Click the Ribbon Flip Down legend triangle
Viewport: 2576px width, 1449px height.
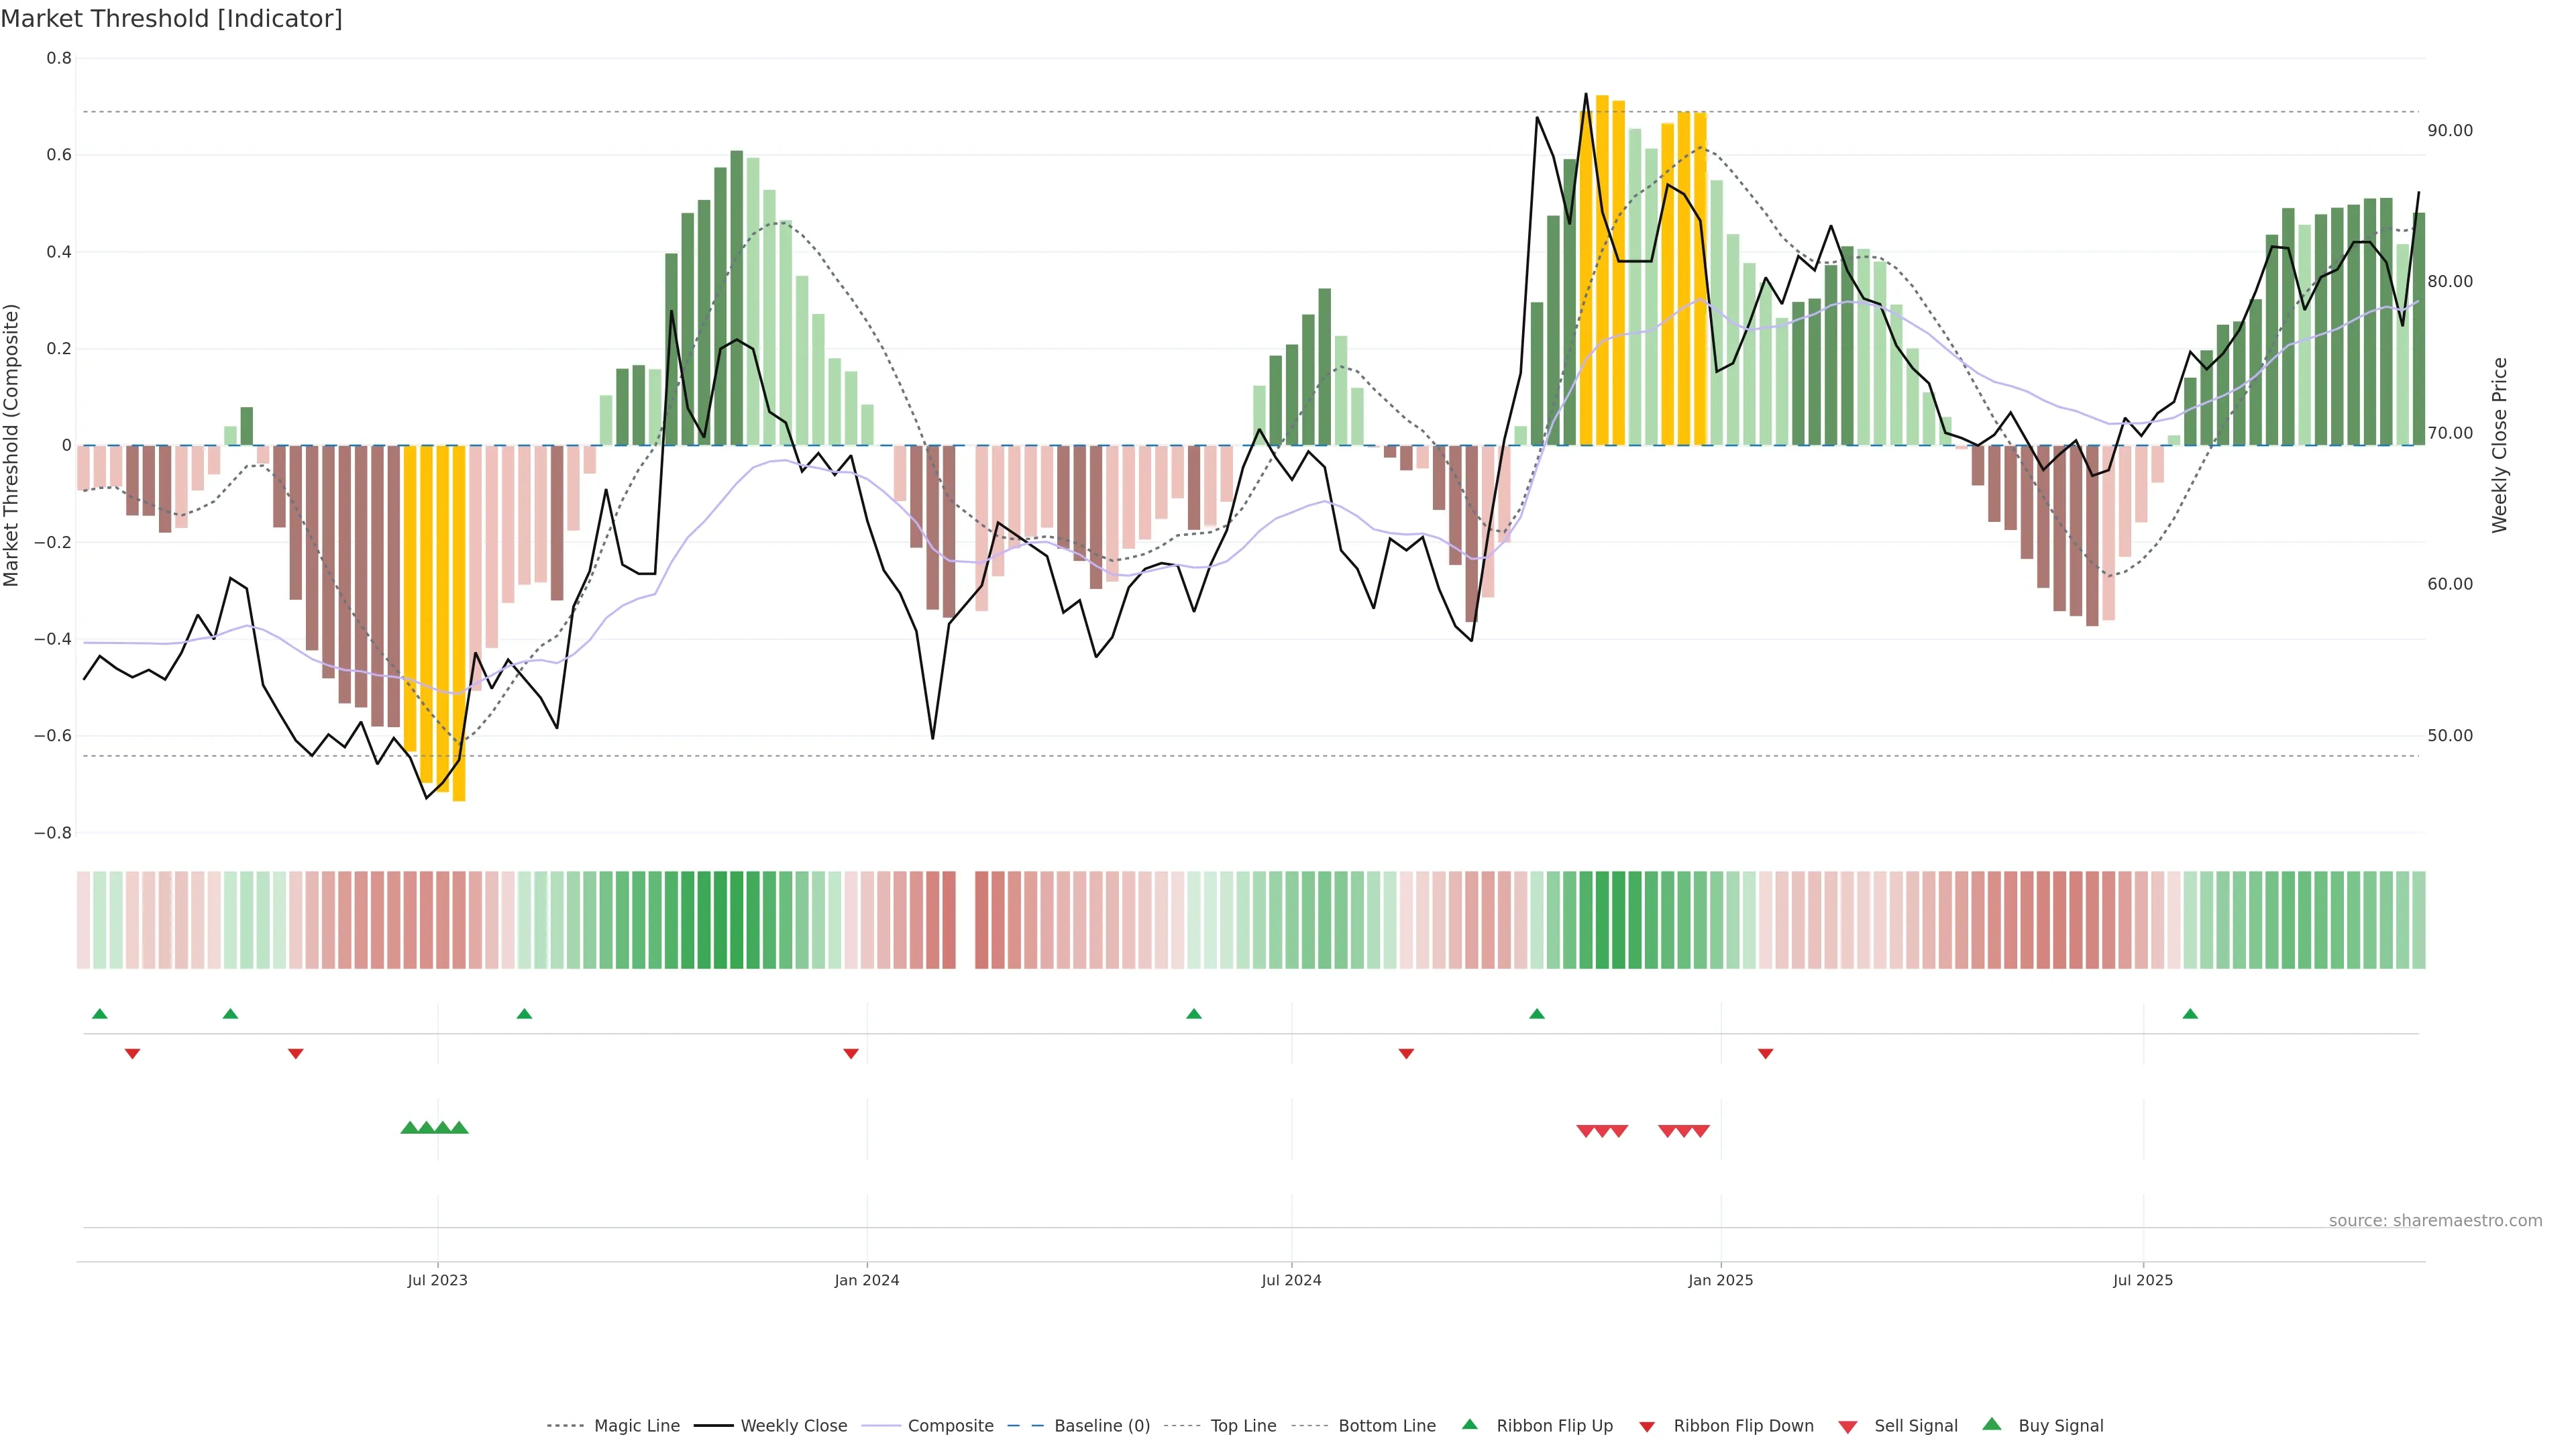[x=1647, y=1426]
